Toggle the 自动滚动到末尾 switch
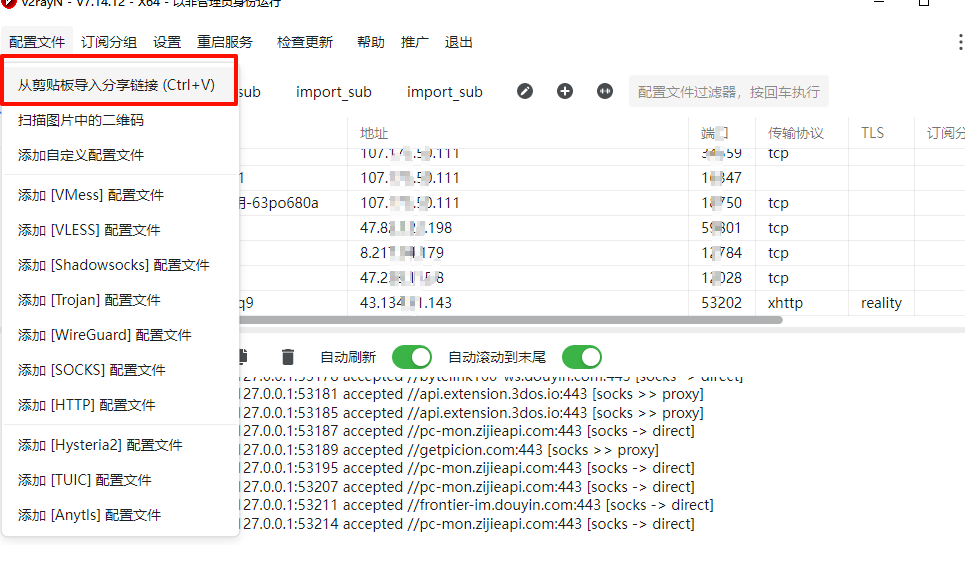 click(582, 357)
